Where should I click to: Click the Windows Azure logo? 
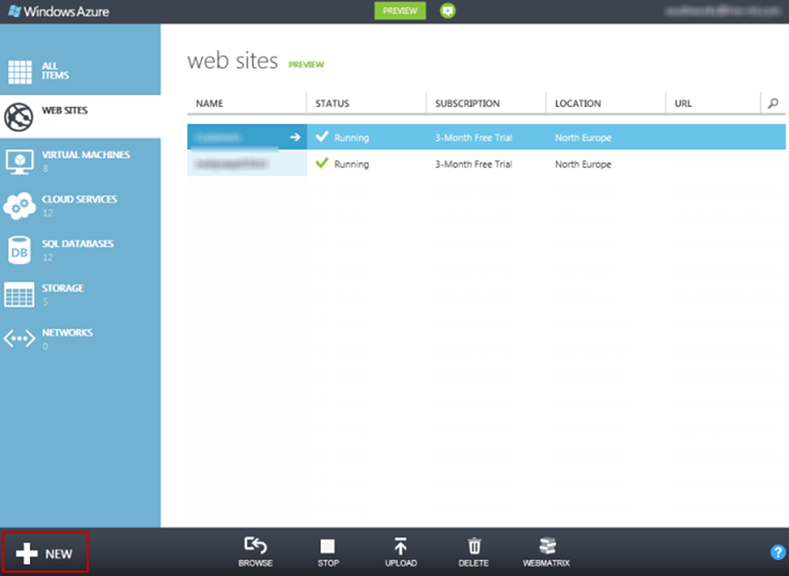pyautogui.click(x=59, y=11)
